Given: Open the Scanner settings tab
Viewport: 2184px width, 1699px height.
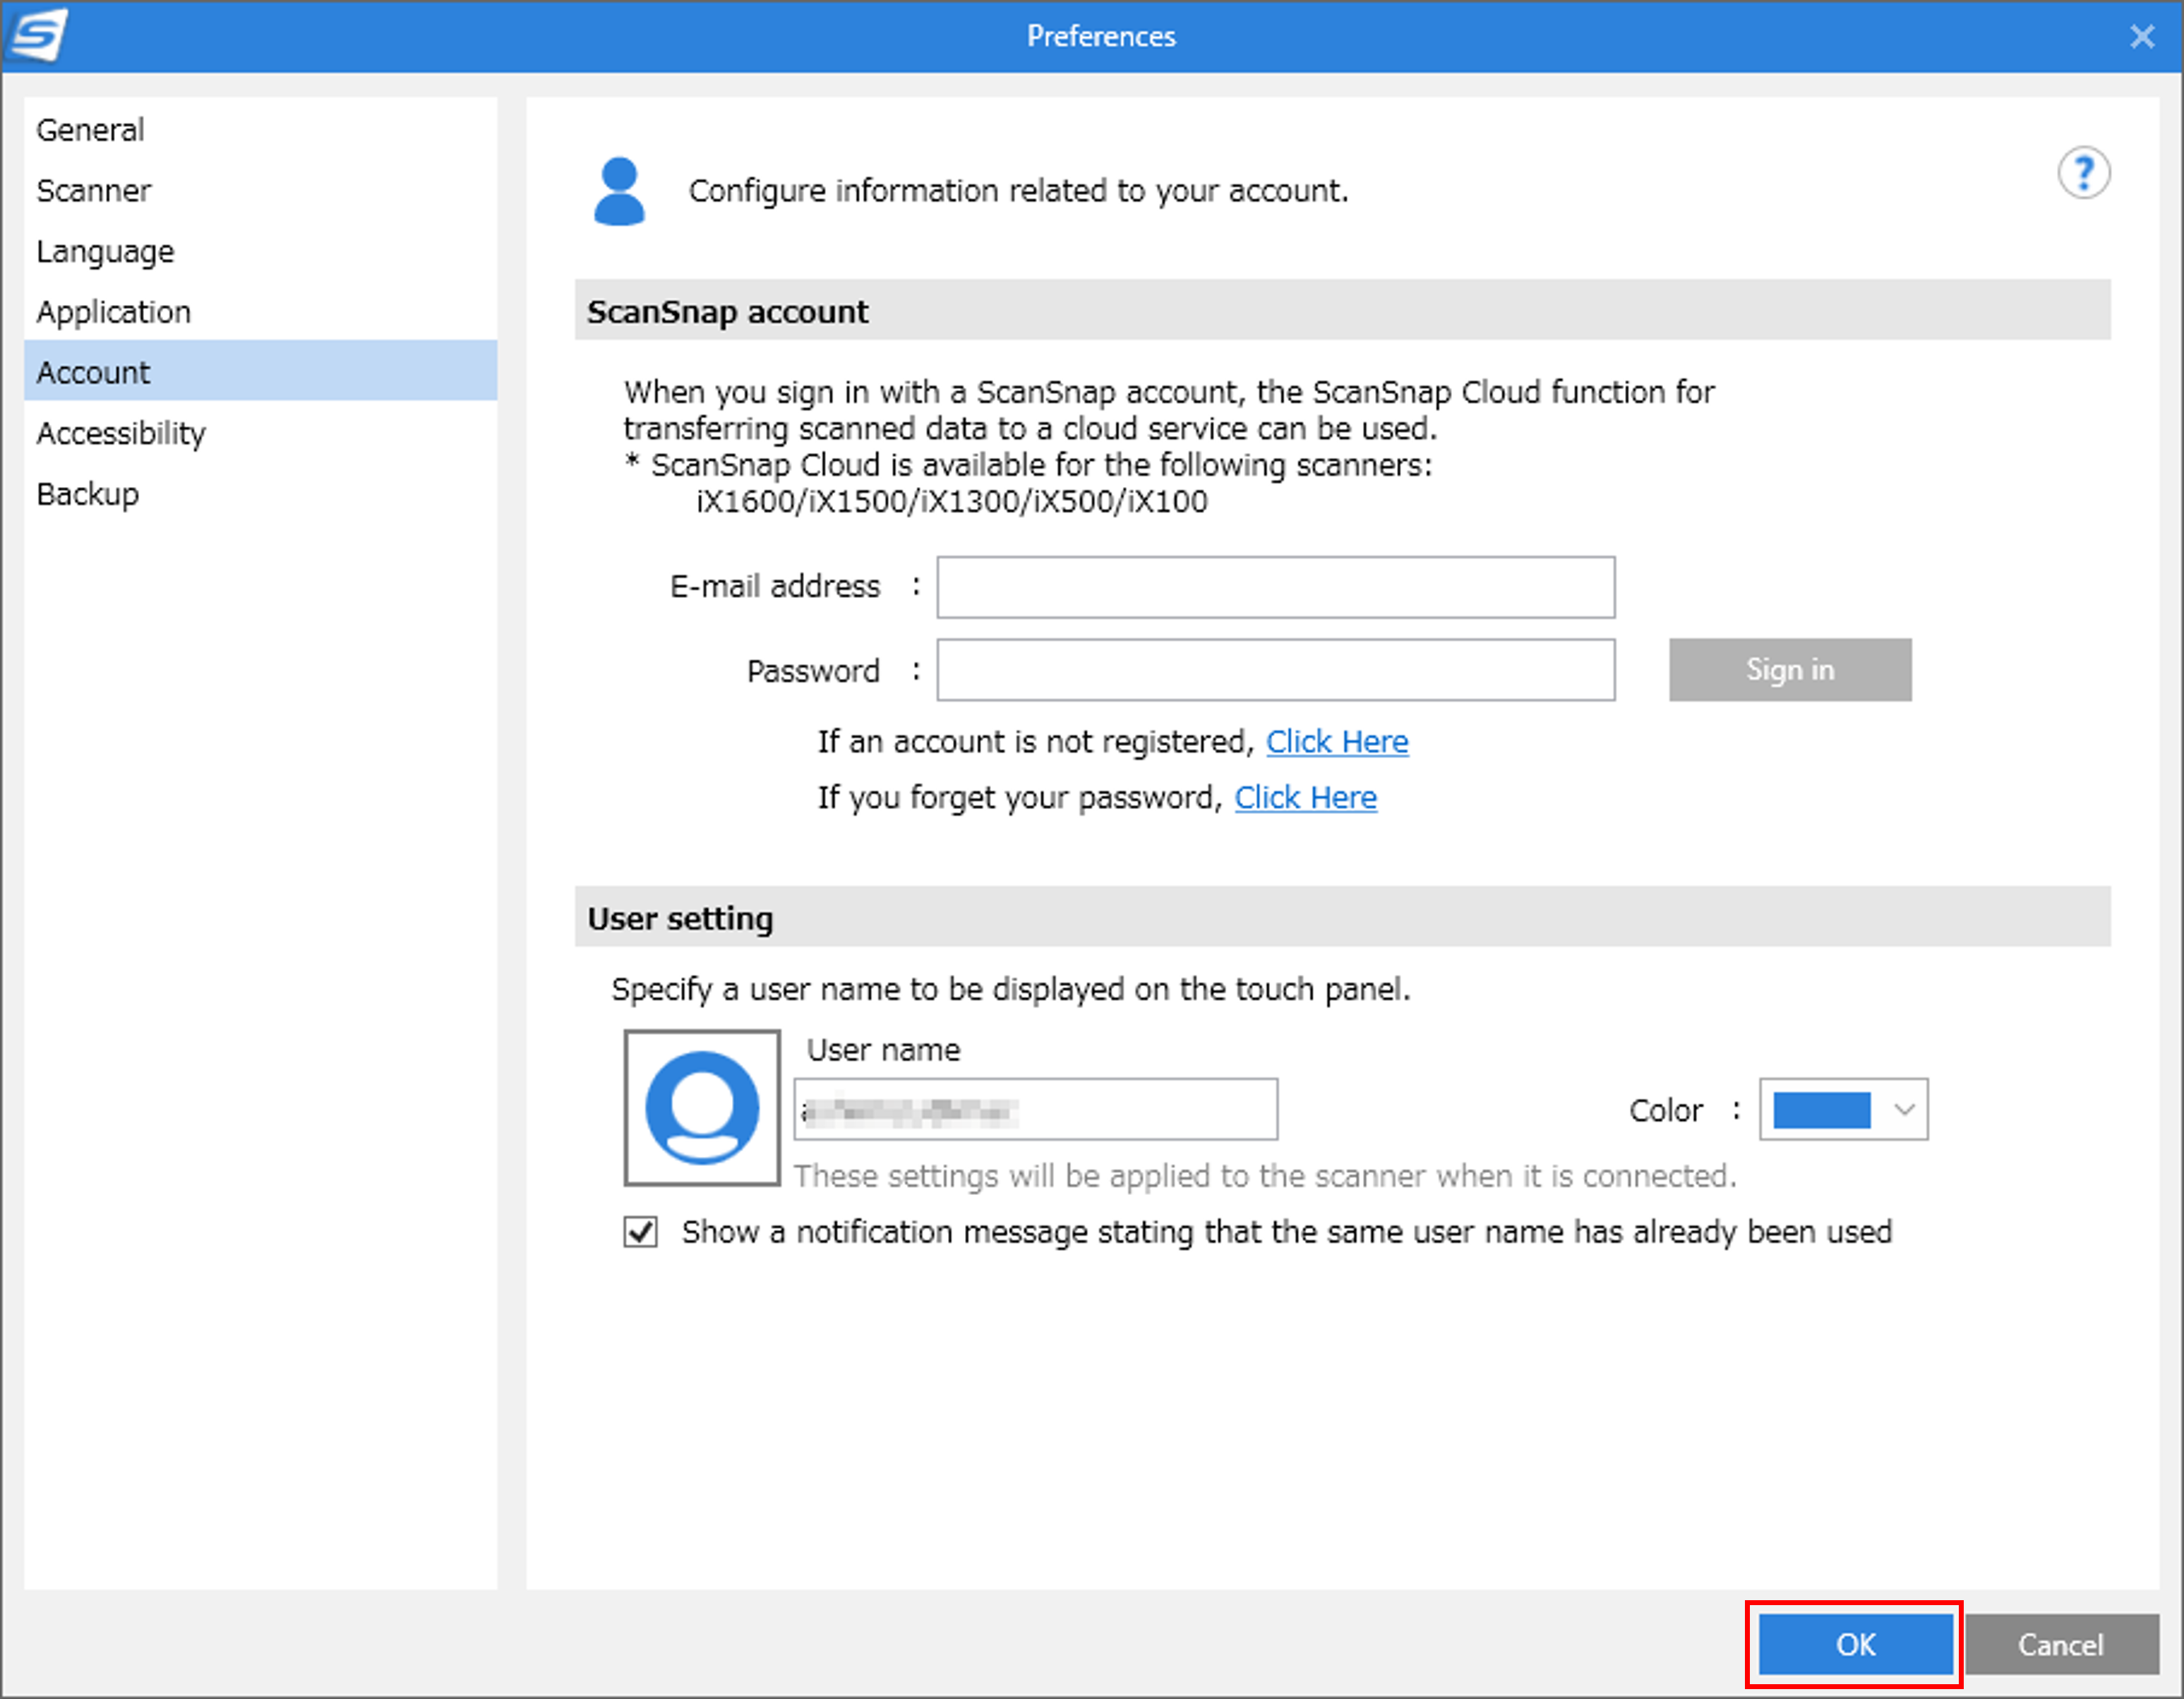Looking at the screenshot, I should pos(260,190).
